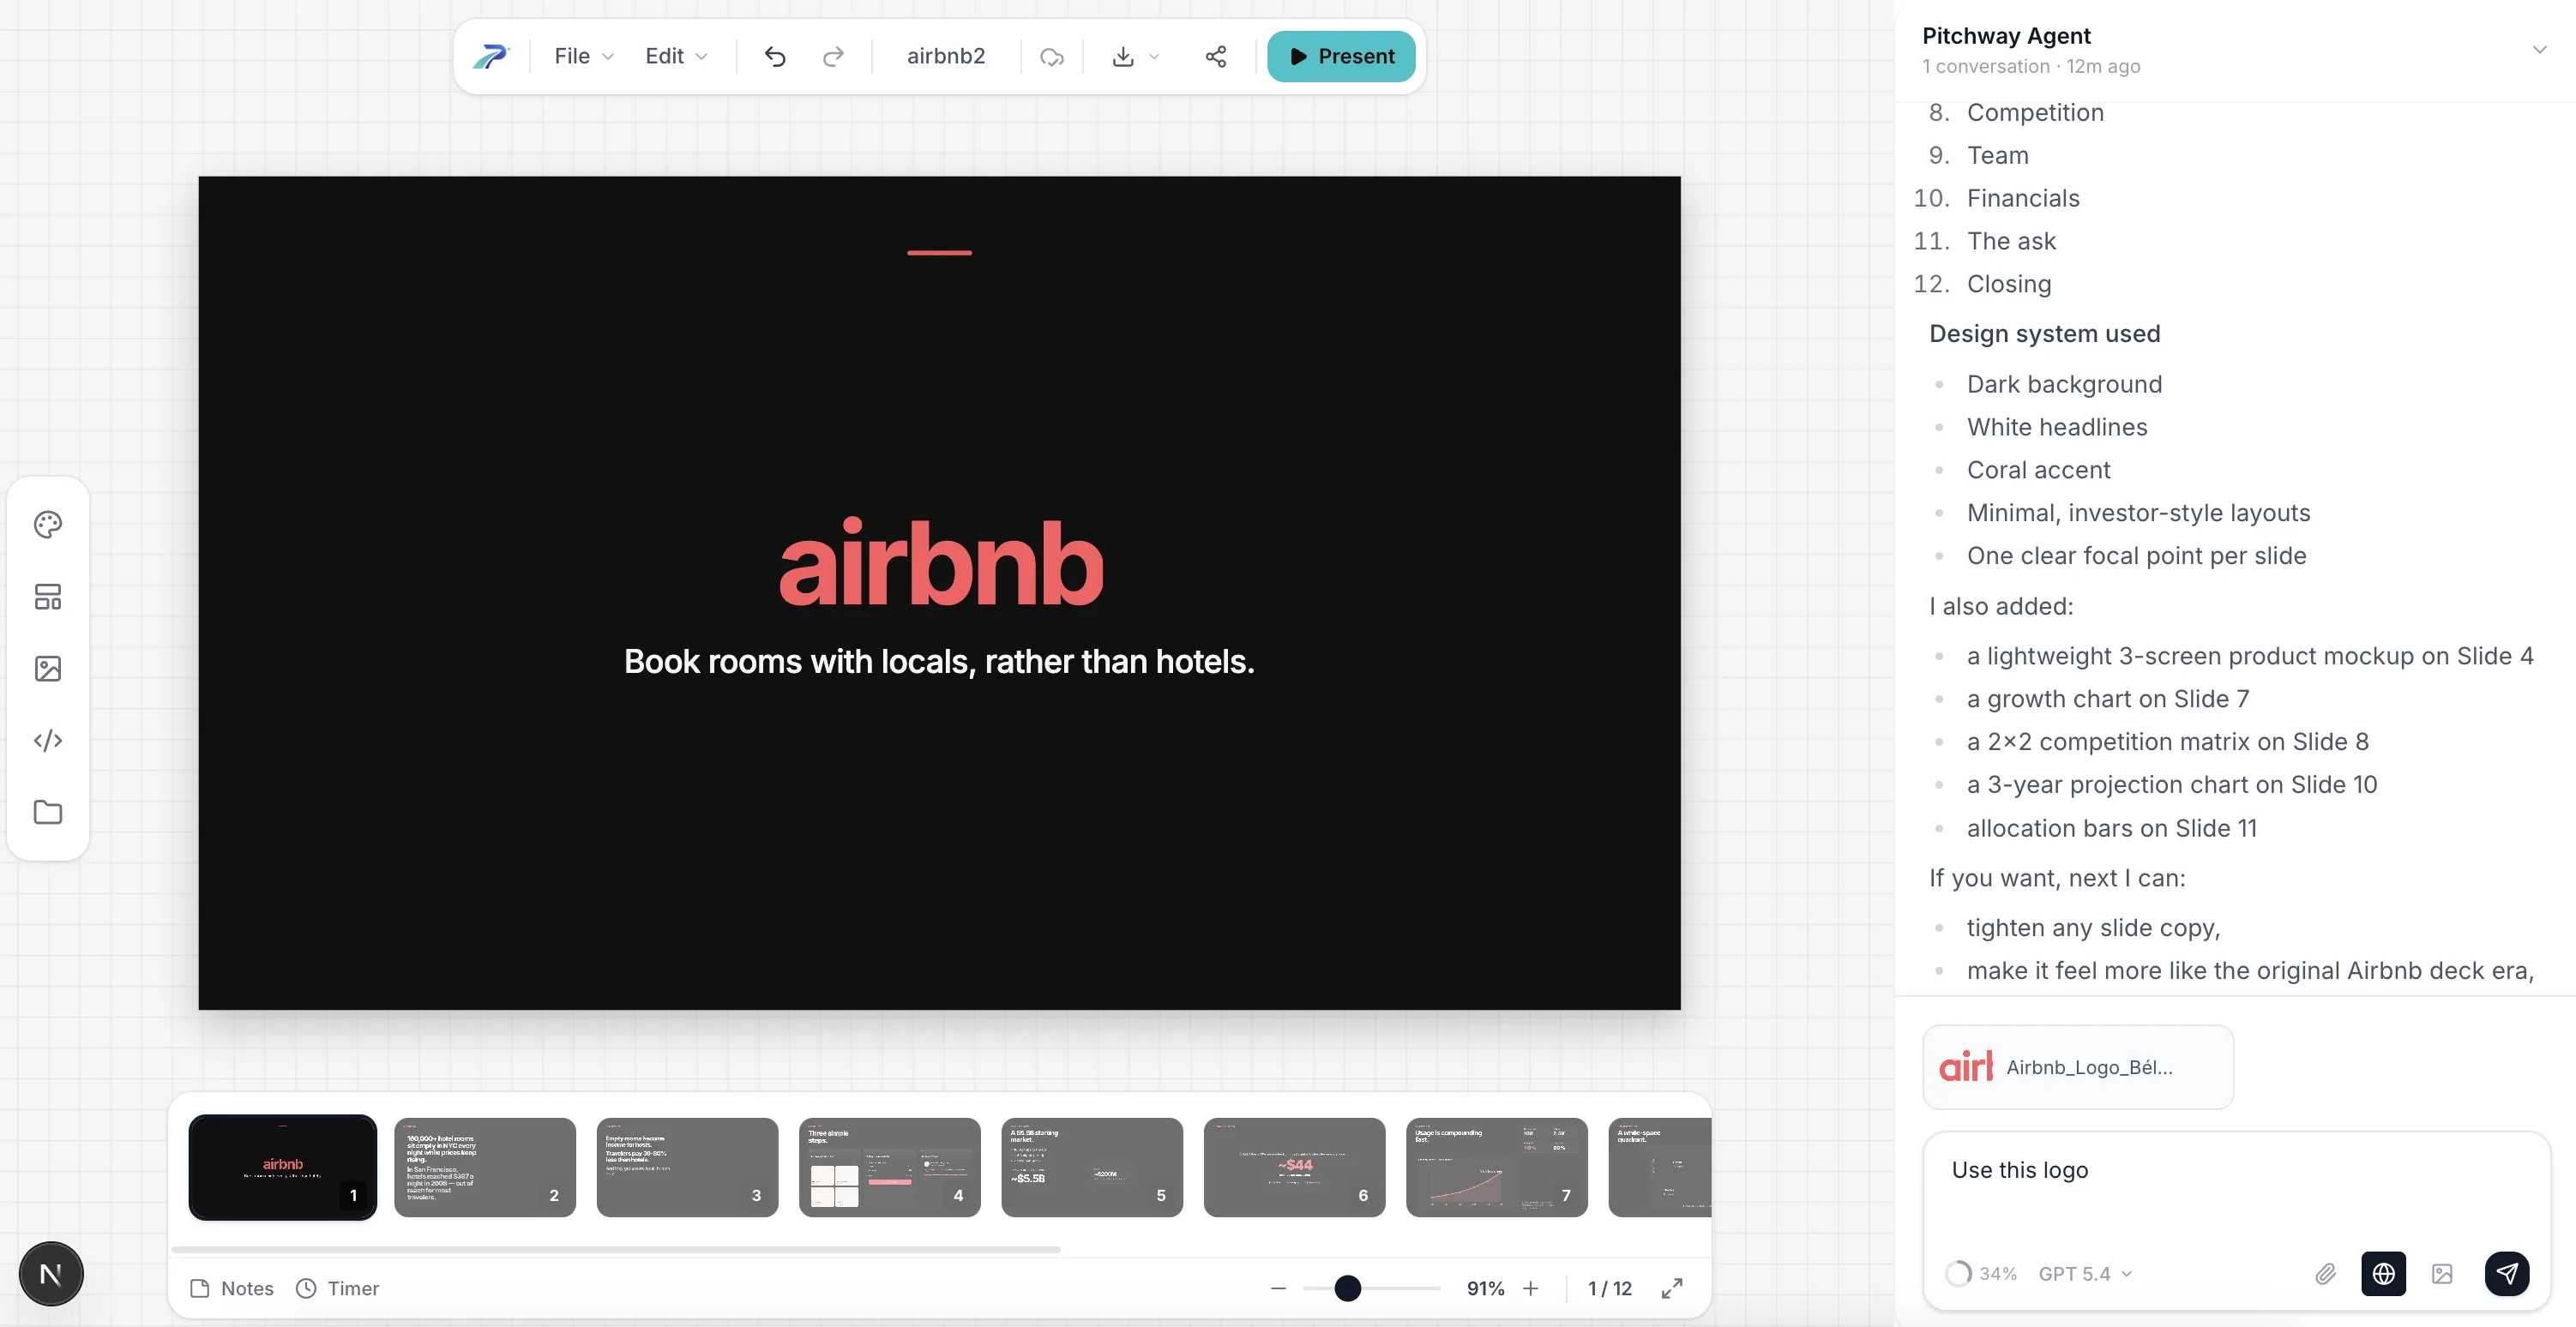This screenshot has width=2576, height=1327.
Task: Open the GPT 5.4 model dropdown
Action: pos(2085,1273)
